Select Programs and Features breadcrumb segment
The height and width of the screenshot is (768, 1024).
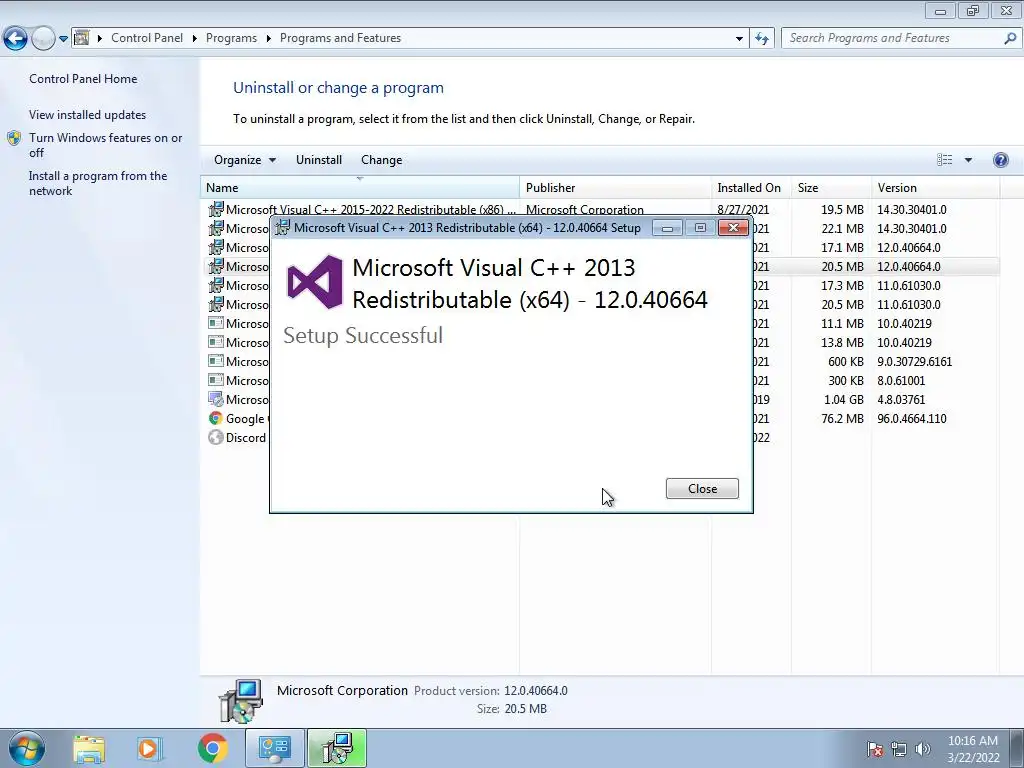340,38
